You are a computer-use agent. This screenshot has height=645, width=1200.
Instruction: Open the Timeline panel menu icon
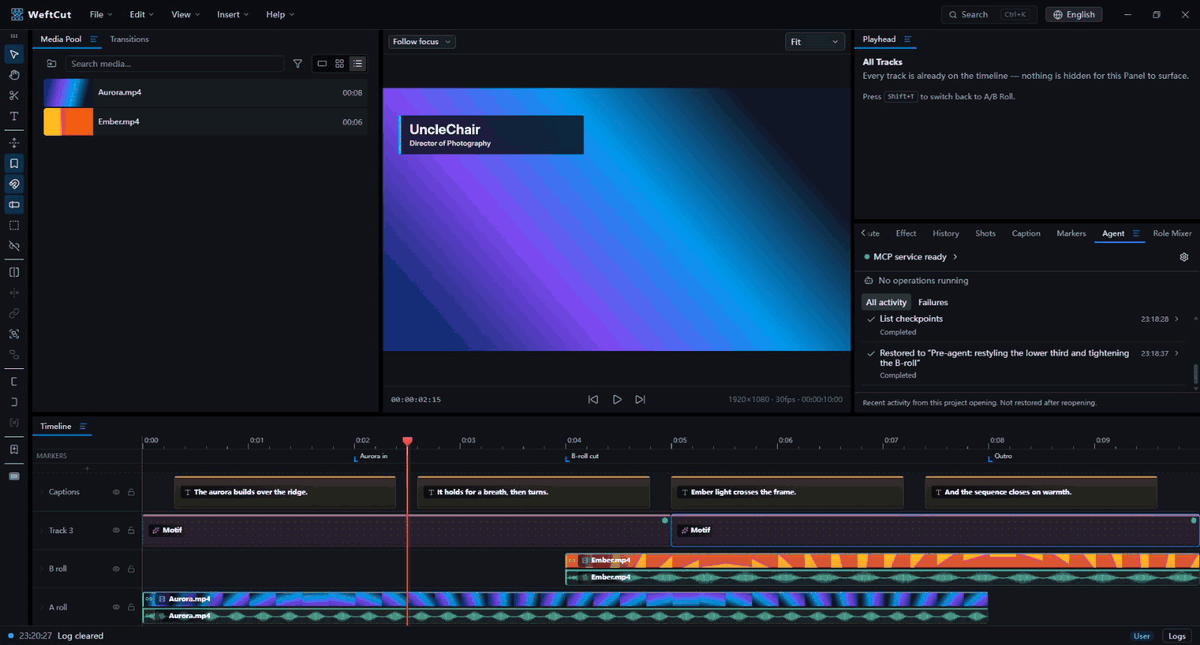coord(83,426)
